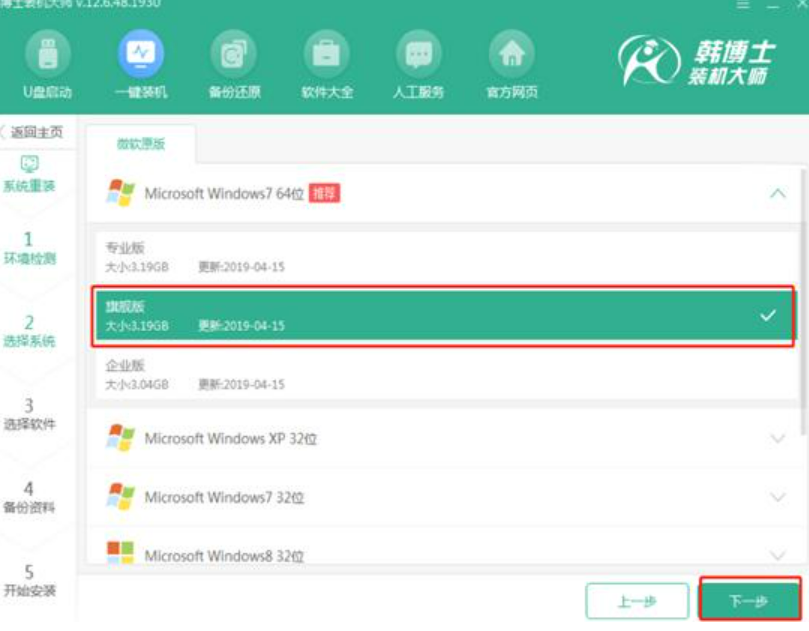
Task: Open the U盘启动 icon
Action: point(47,54)
